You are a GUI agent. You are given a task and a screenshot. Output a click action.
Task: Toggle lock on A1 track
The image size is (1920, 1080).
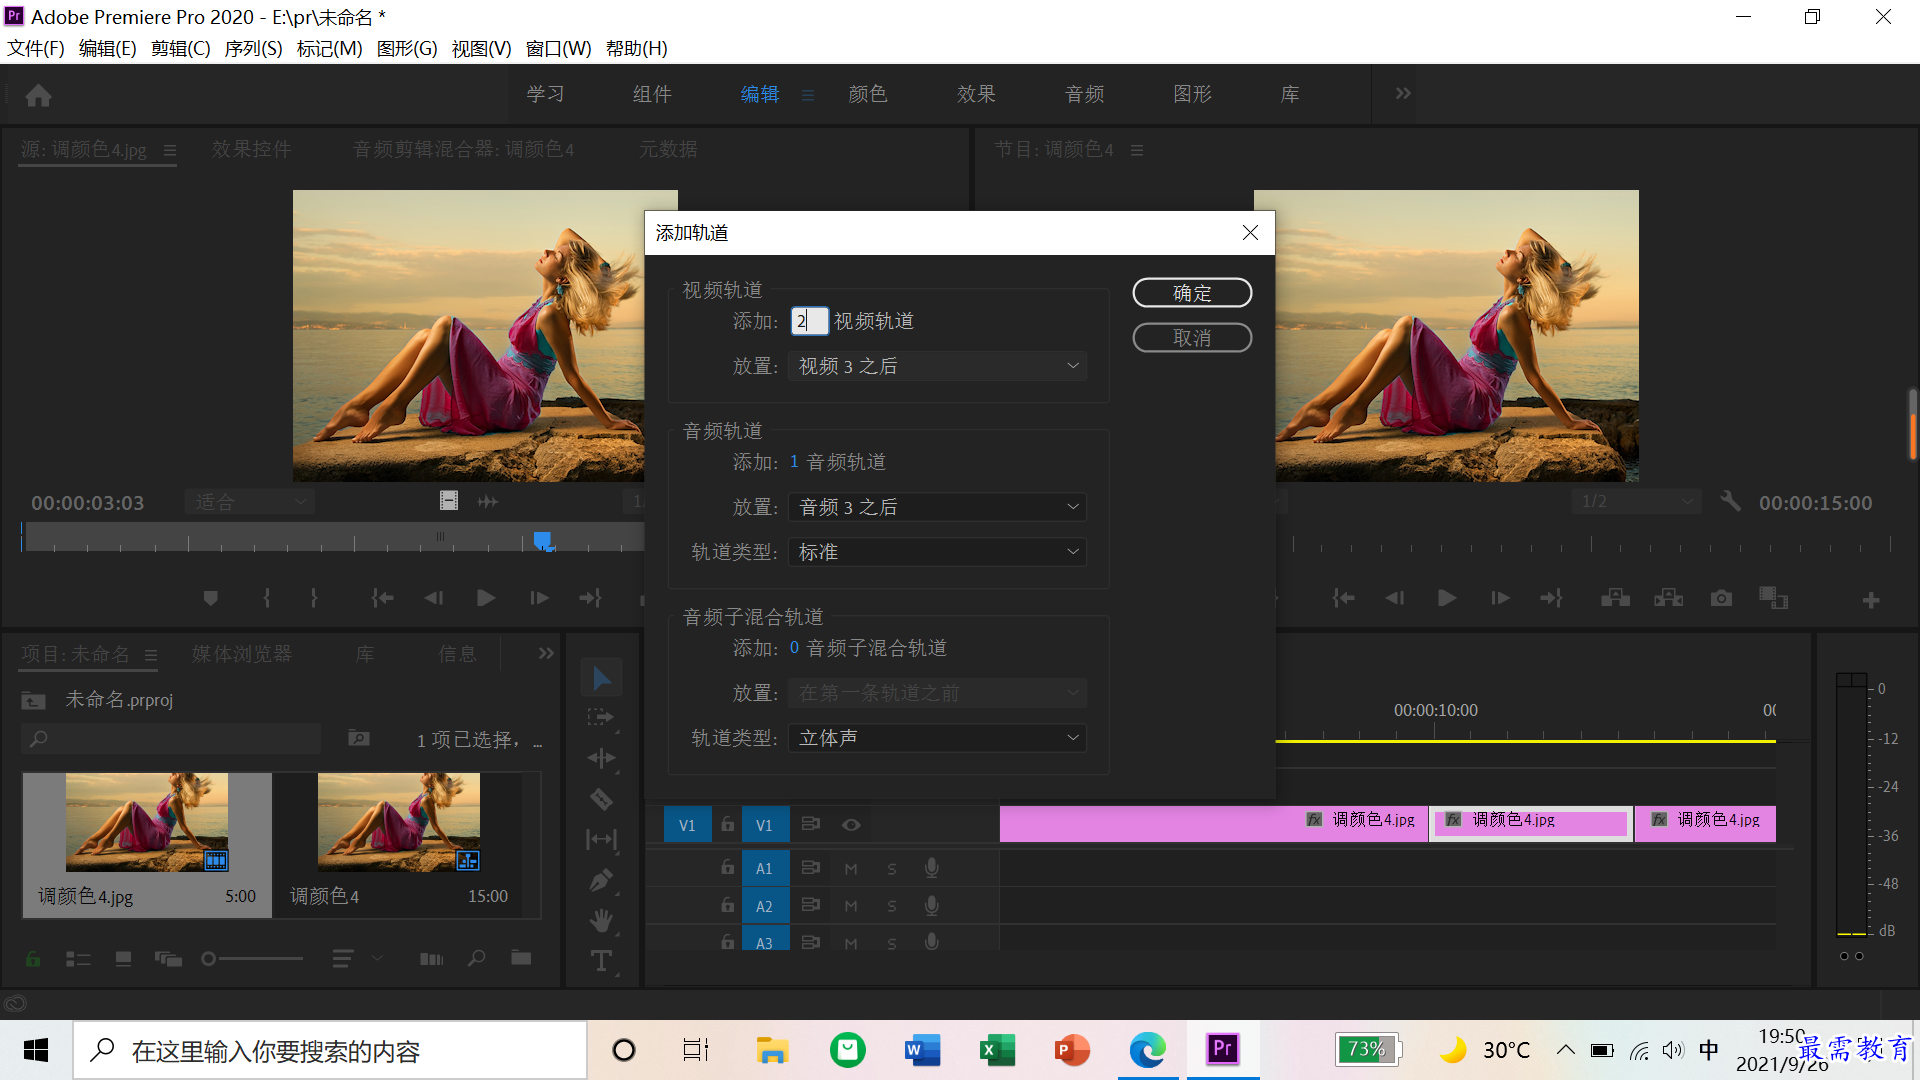728,867
